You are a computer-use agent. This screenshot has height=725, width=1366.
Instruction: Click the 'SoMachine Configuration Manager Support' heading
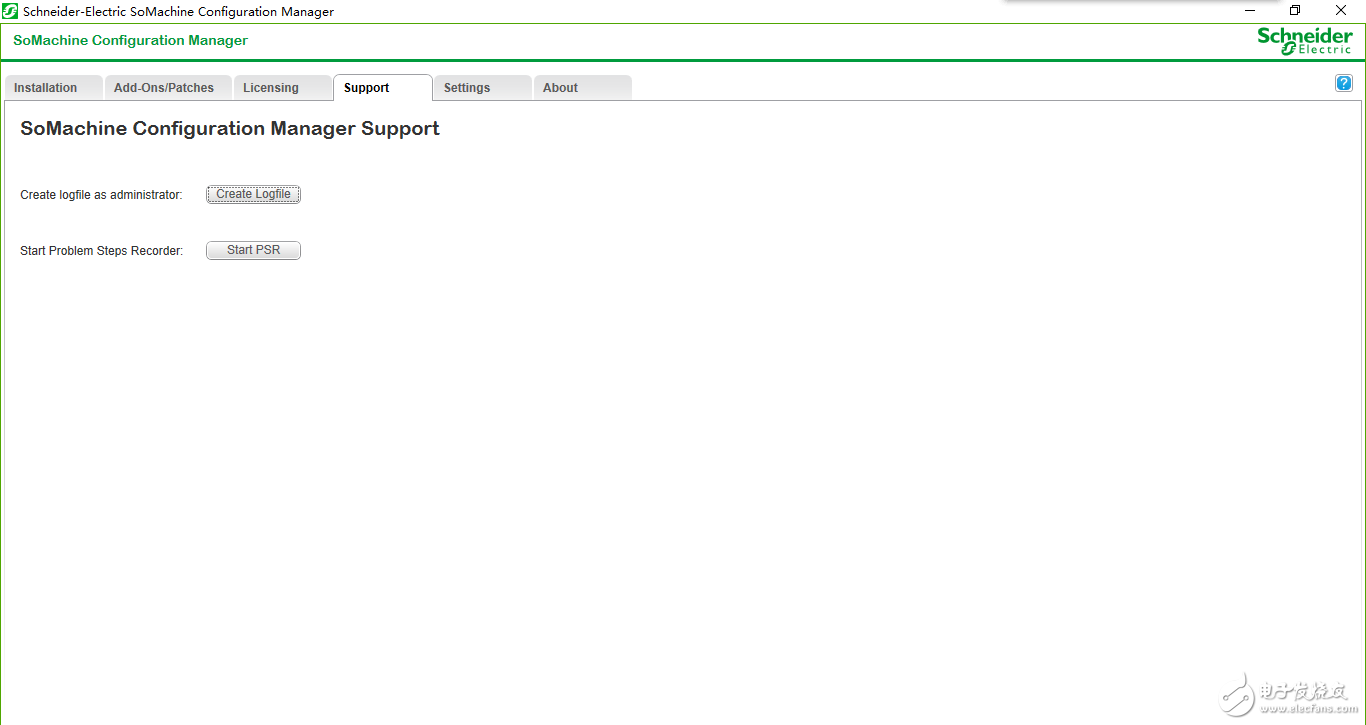[x=230, y=129]
